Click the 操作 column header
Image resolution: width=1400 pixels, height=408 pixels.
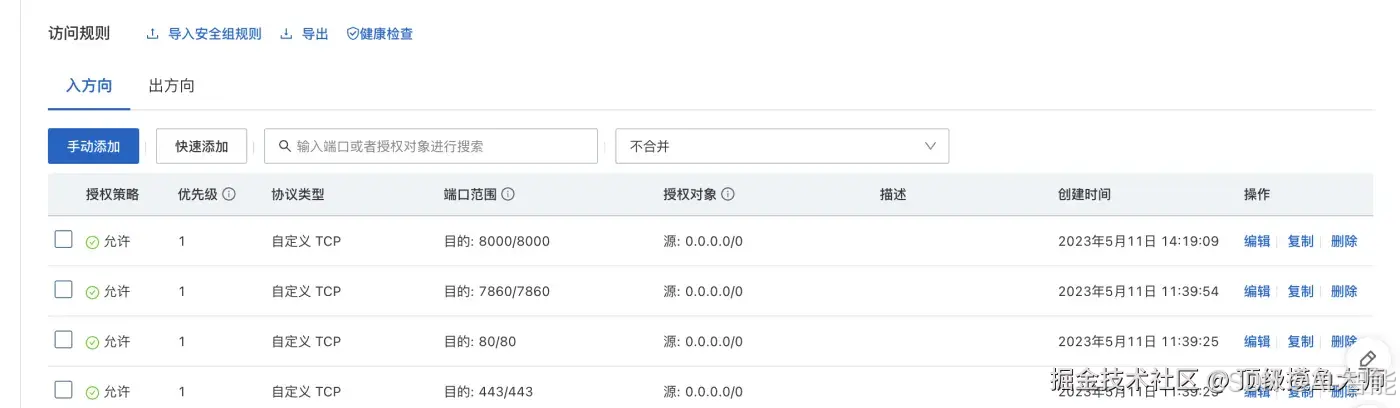(1257, 194)
